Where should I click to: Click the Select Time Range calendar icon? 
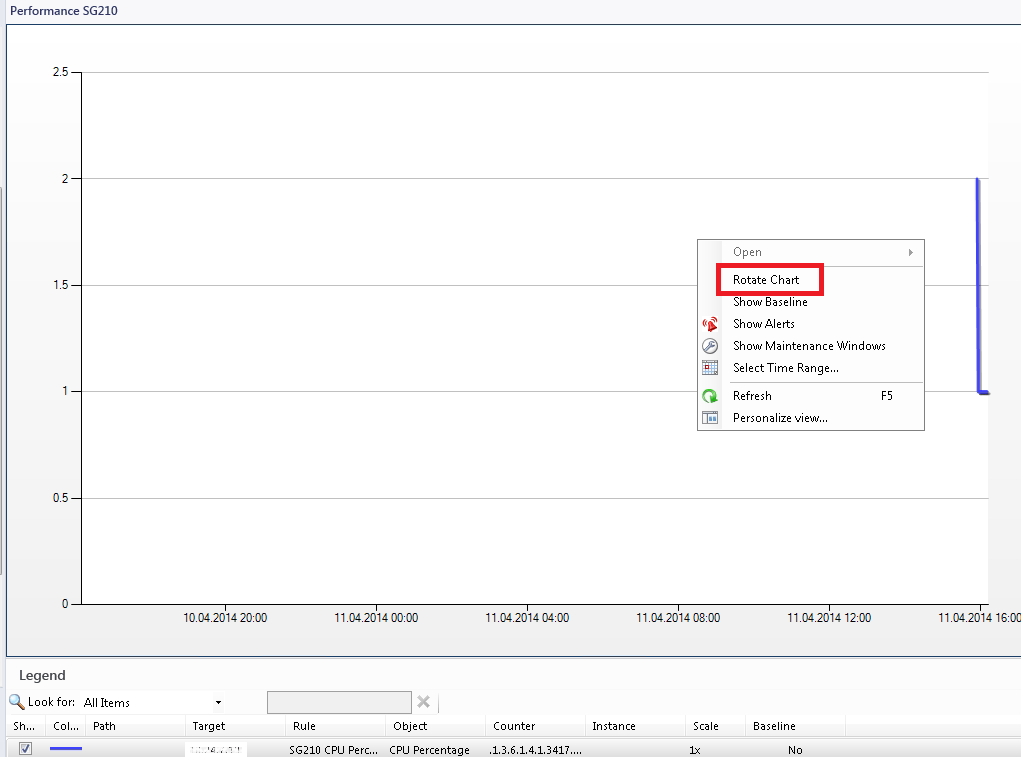pos(710,367)
